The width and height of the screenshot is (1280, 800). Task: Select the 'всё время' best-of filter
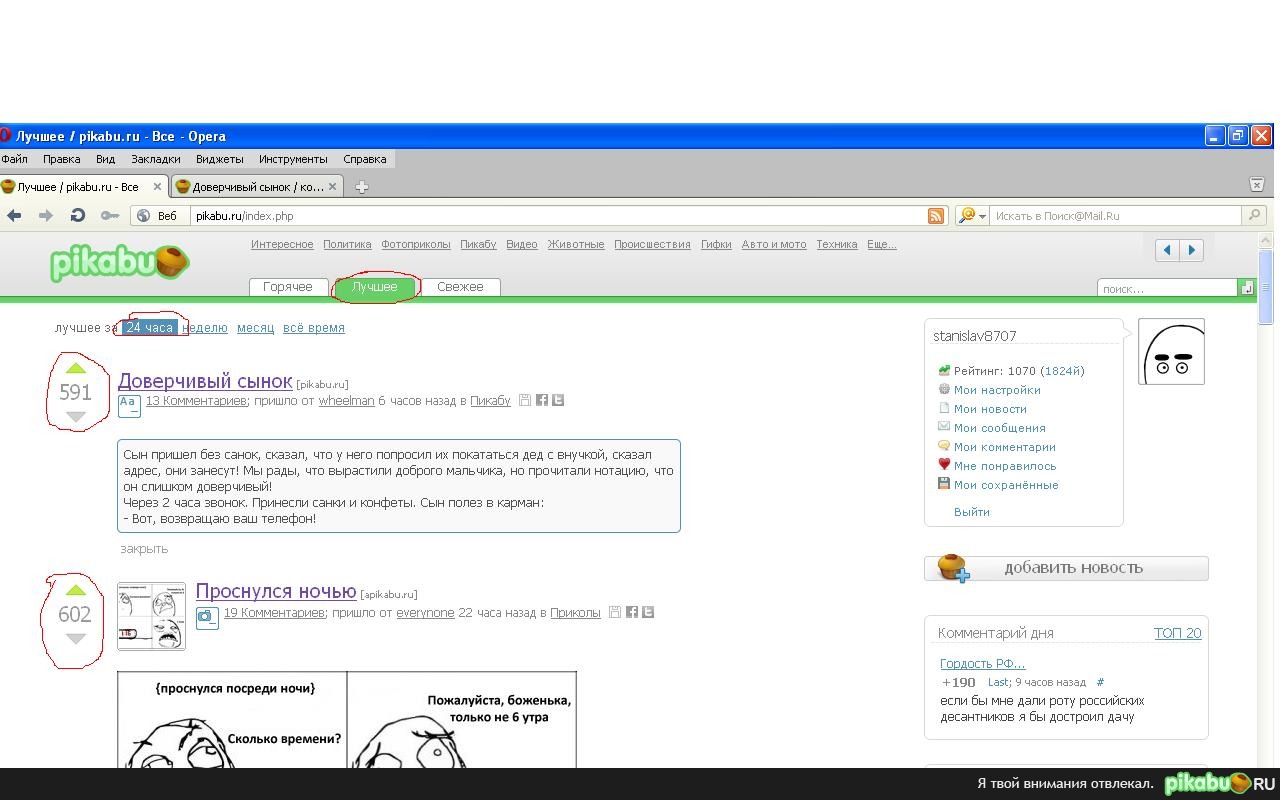click(313, 327)
